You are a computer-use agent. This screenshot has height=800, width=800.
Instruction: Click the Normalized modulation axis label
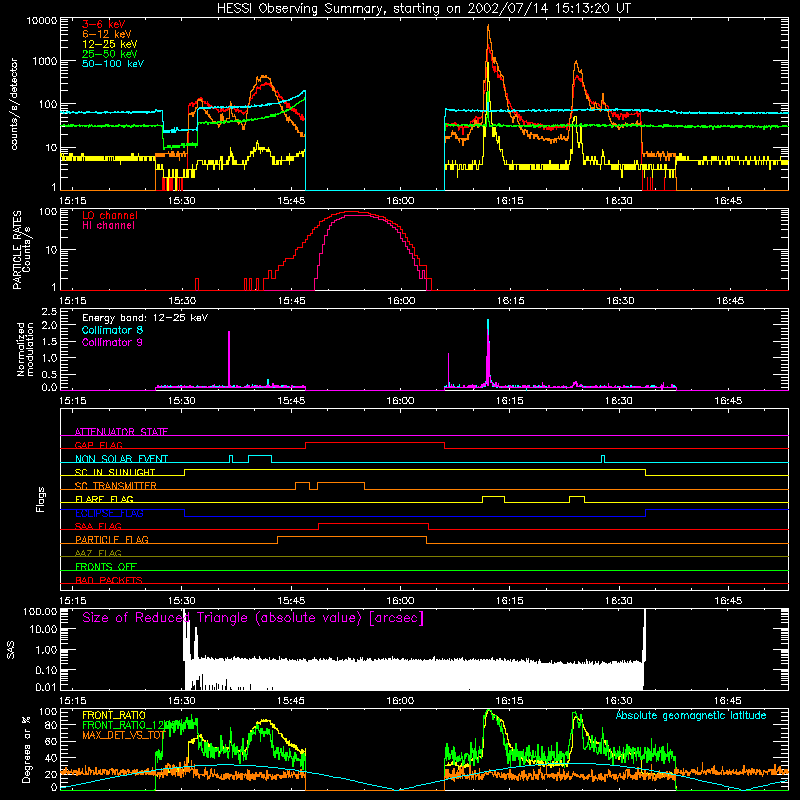click(24, 349)
